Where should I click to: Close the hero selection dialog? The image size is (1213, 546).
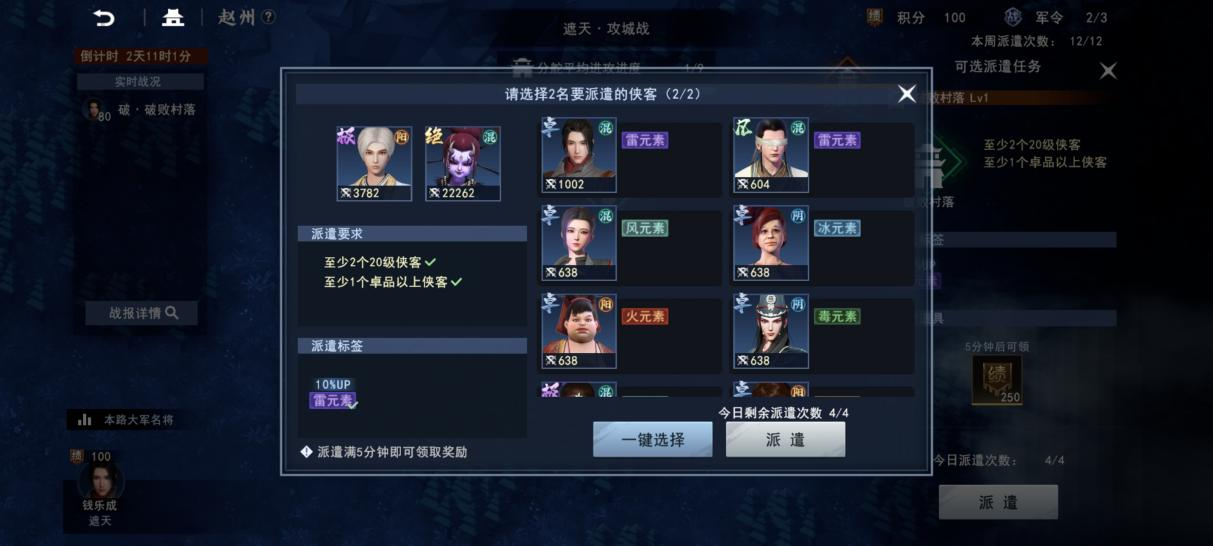(906, 94)
